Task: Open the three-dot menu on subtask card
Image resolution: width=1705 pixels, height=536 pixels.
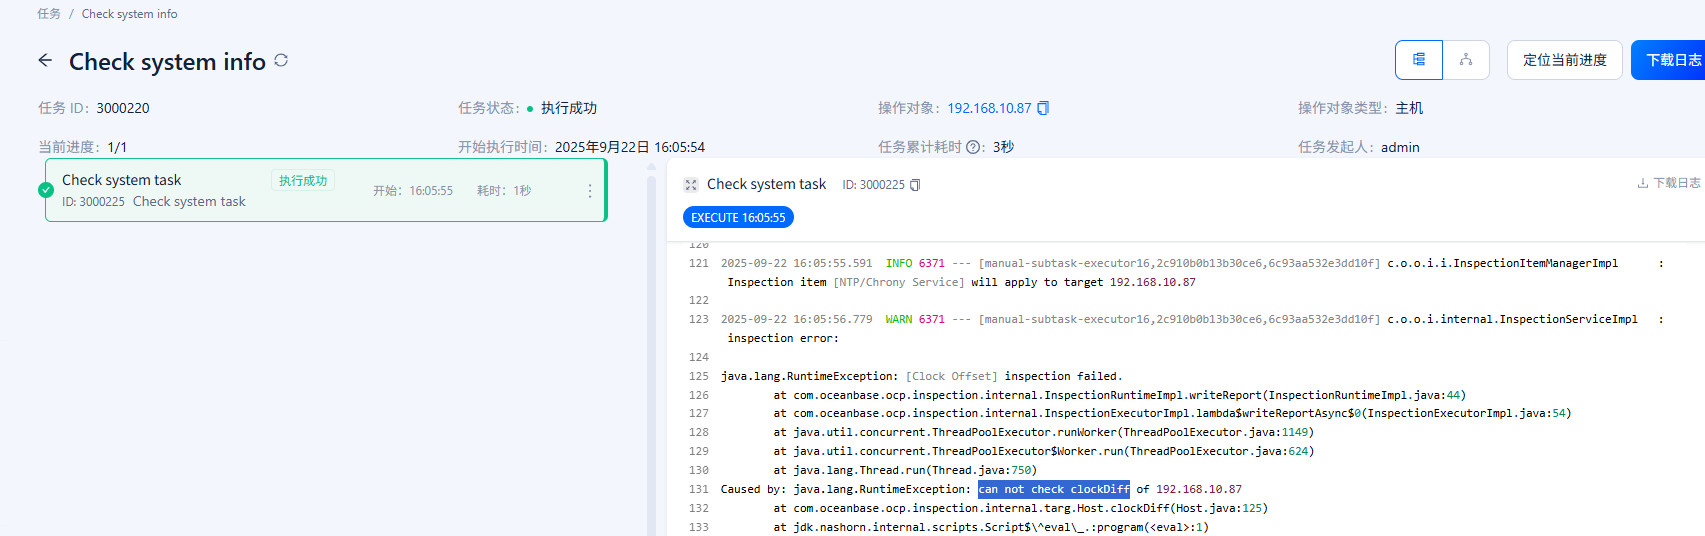Action: point(589,191)
